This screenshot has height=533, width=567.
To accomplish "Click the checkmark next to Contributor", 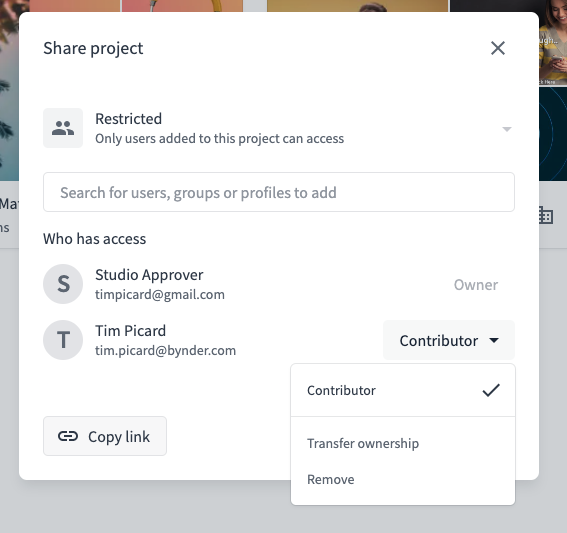I will pos(491,391).
